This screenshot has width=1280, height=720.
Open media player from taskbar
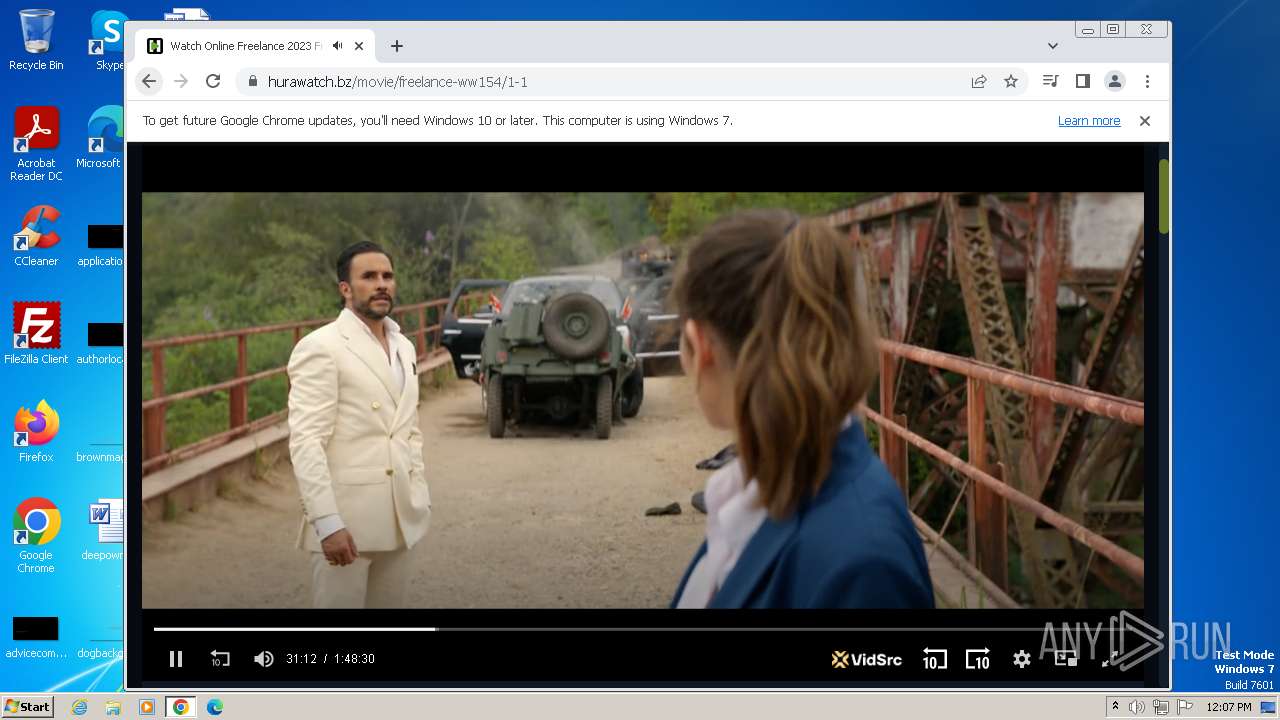click(147, 707)
